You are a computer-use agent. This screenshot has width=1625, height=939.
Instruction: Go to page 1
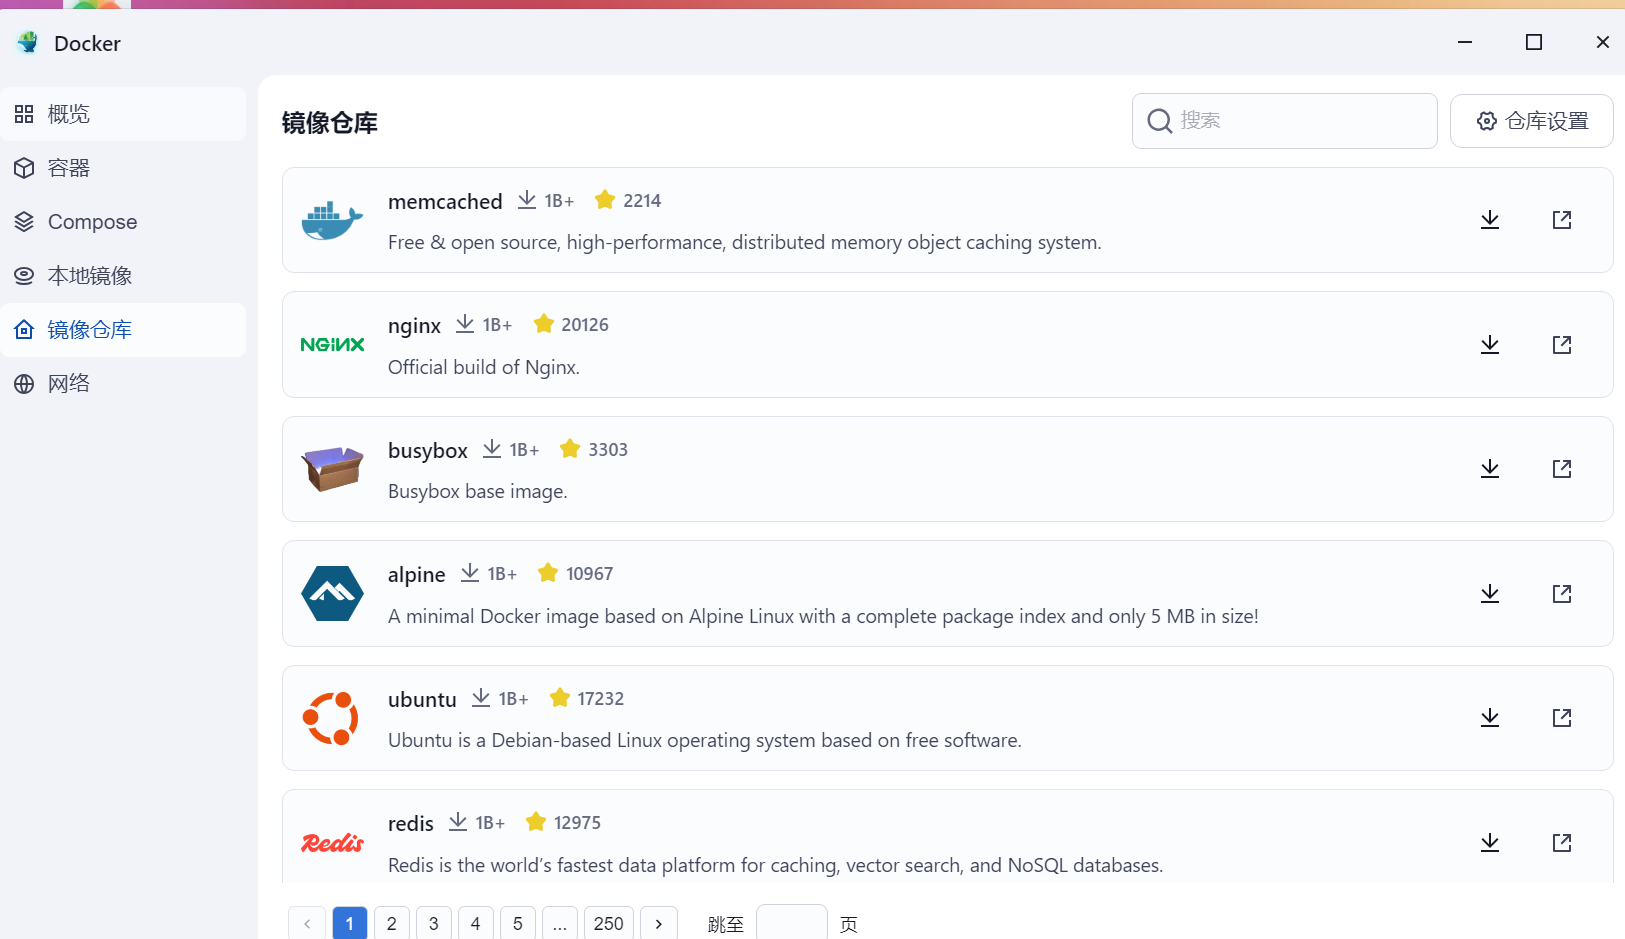(x=349, y=923)
